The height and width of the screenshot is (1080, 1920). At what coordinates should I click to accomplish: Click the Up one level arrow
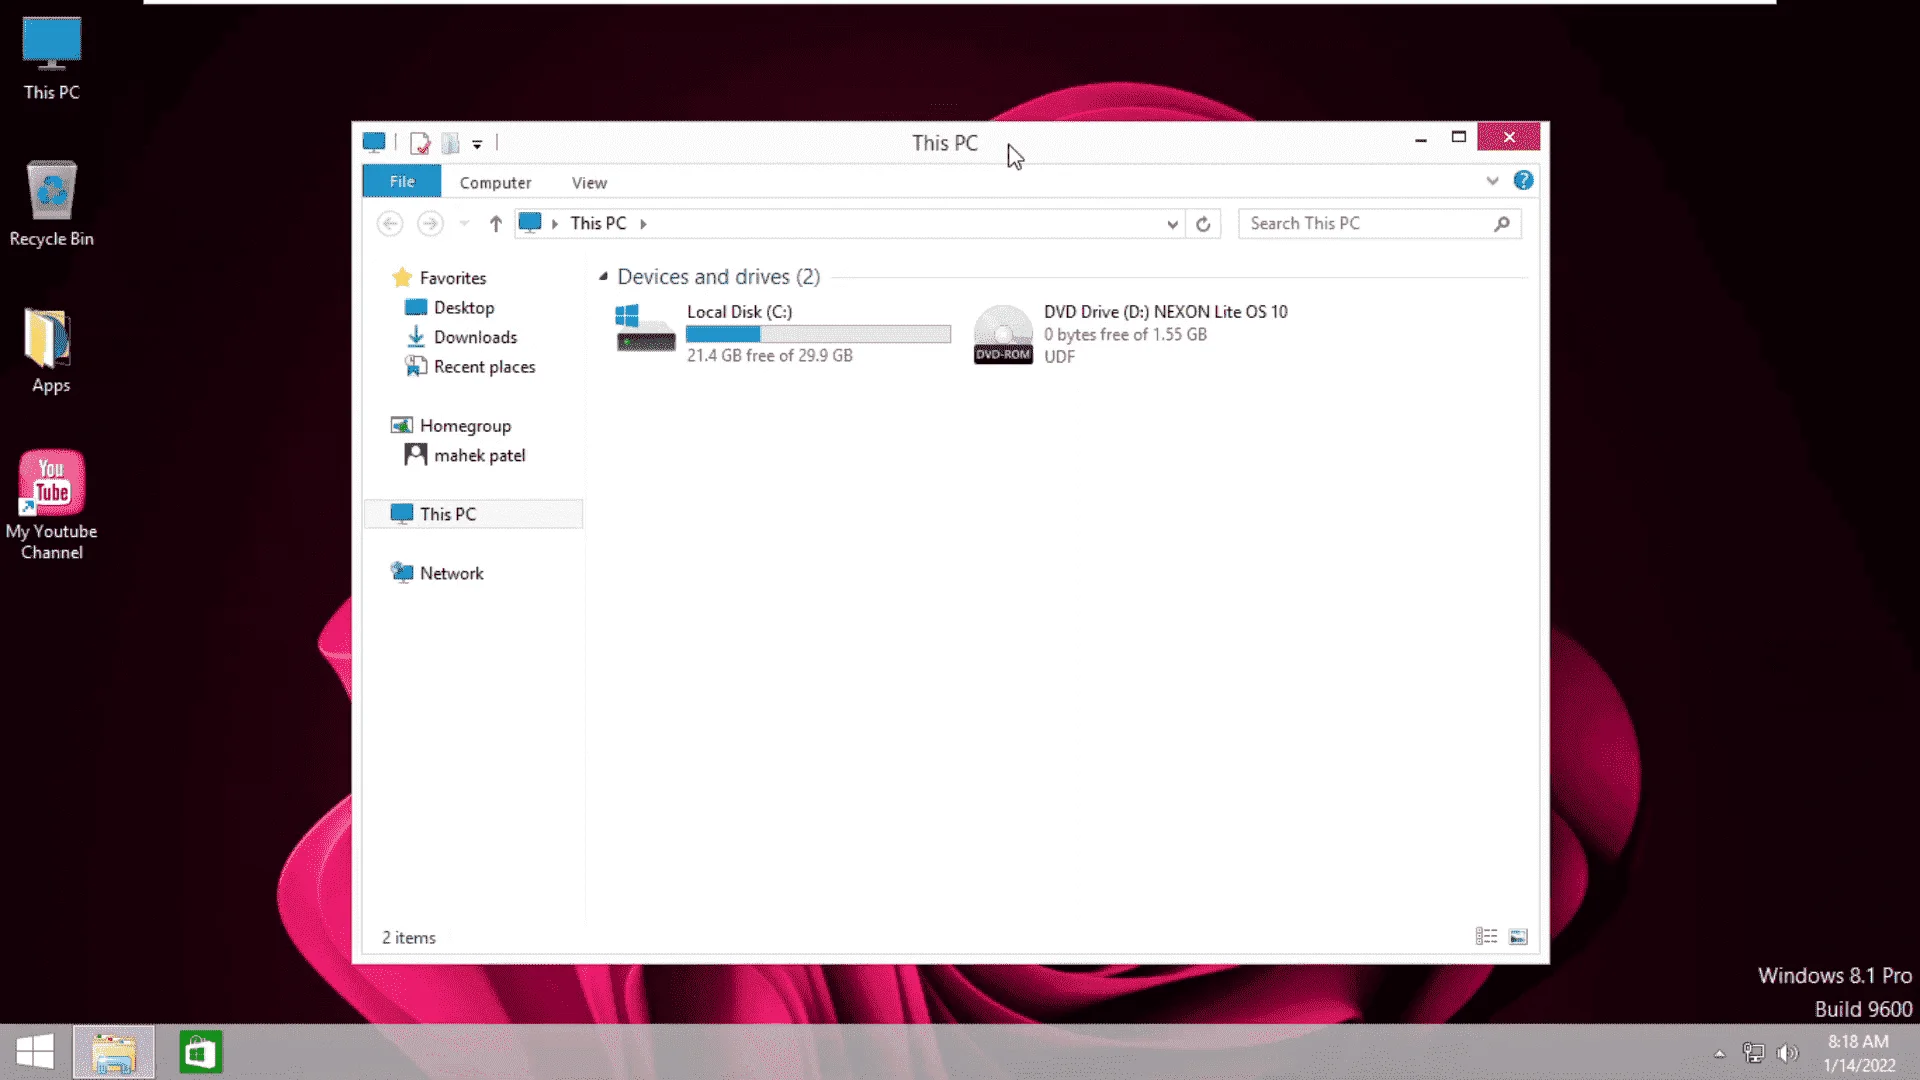coord(495,223)
